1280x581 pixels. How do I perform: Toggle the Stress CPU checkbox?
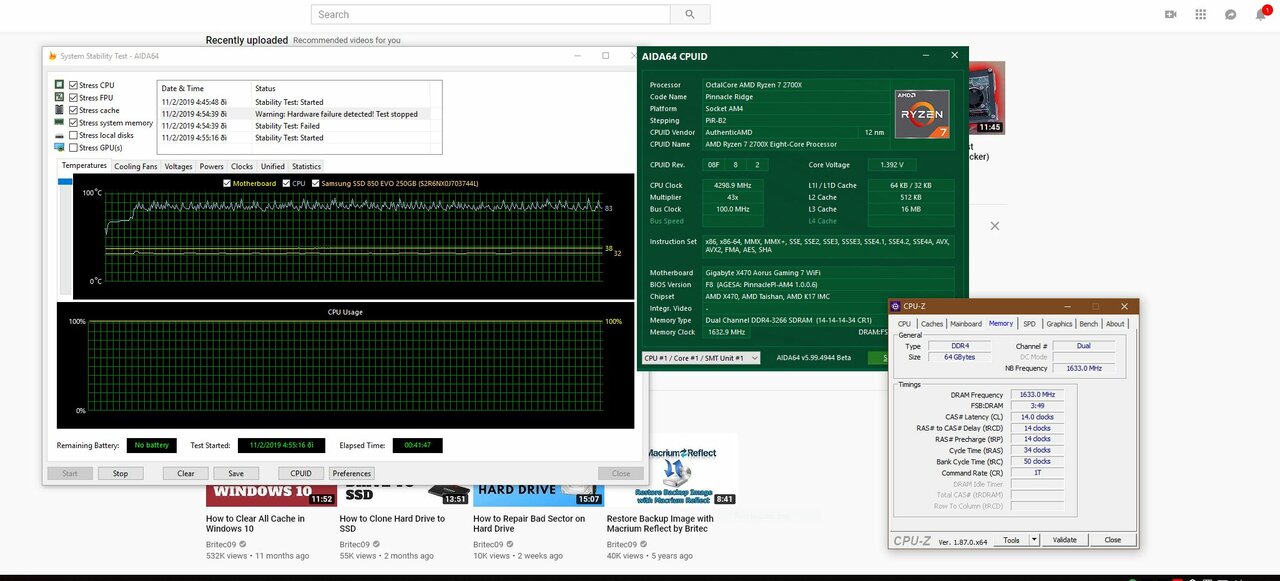click(x=74, y=86)
